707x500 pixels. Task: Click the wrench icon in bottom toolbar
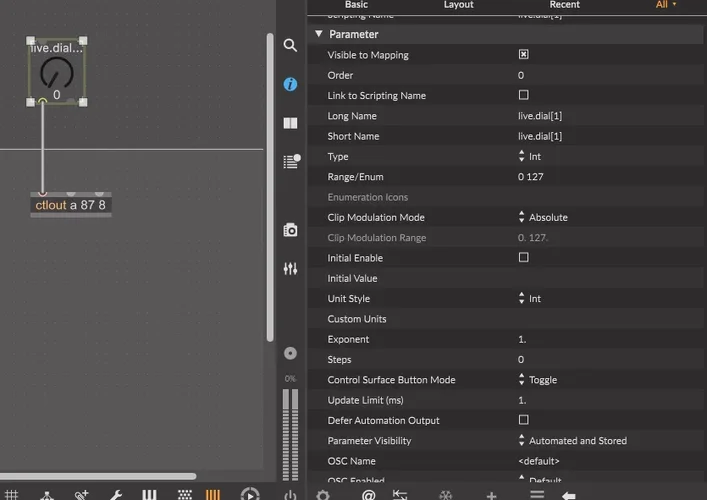115,494
